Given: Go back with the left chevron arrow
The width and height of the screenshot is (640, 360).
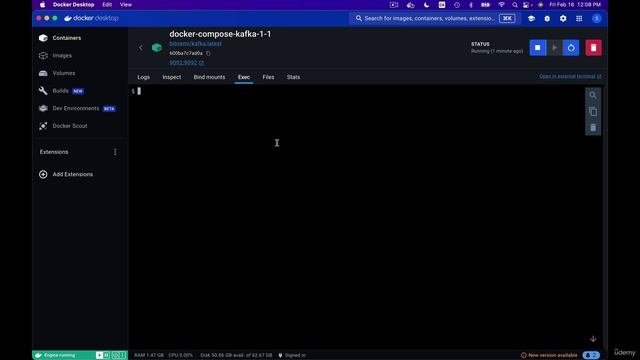Looking at the screenshot, I should (141, 48).
